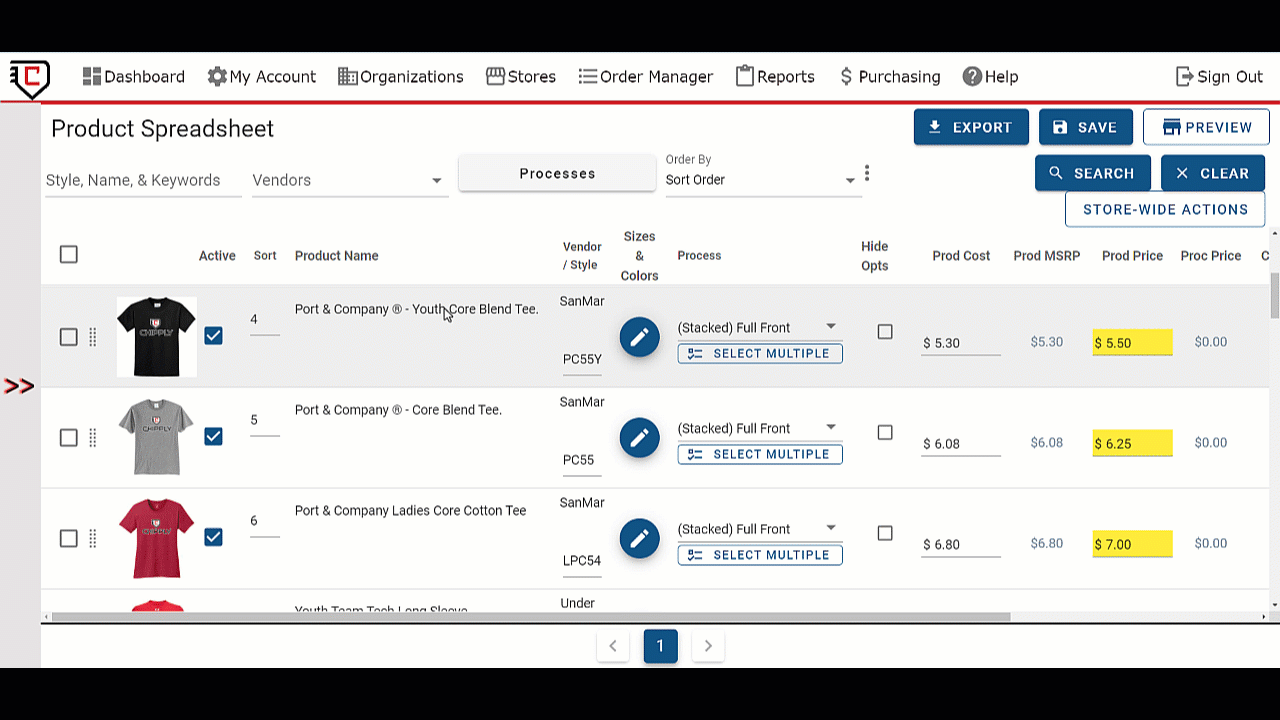Open the three-dot more options menu
Viewport: 1280px width, 720px height.
point(867,173)
